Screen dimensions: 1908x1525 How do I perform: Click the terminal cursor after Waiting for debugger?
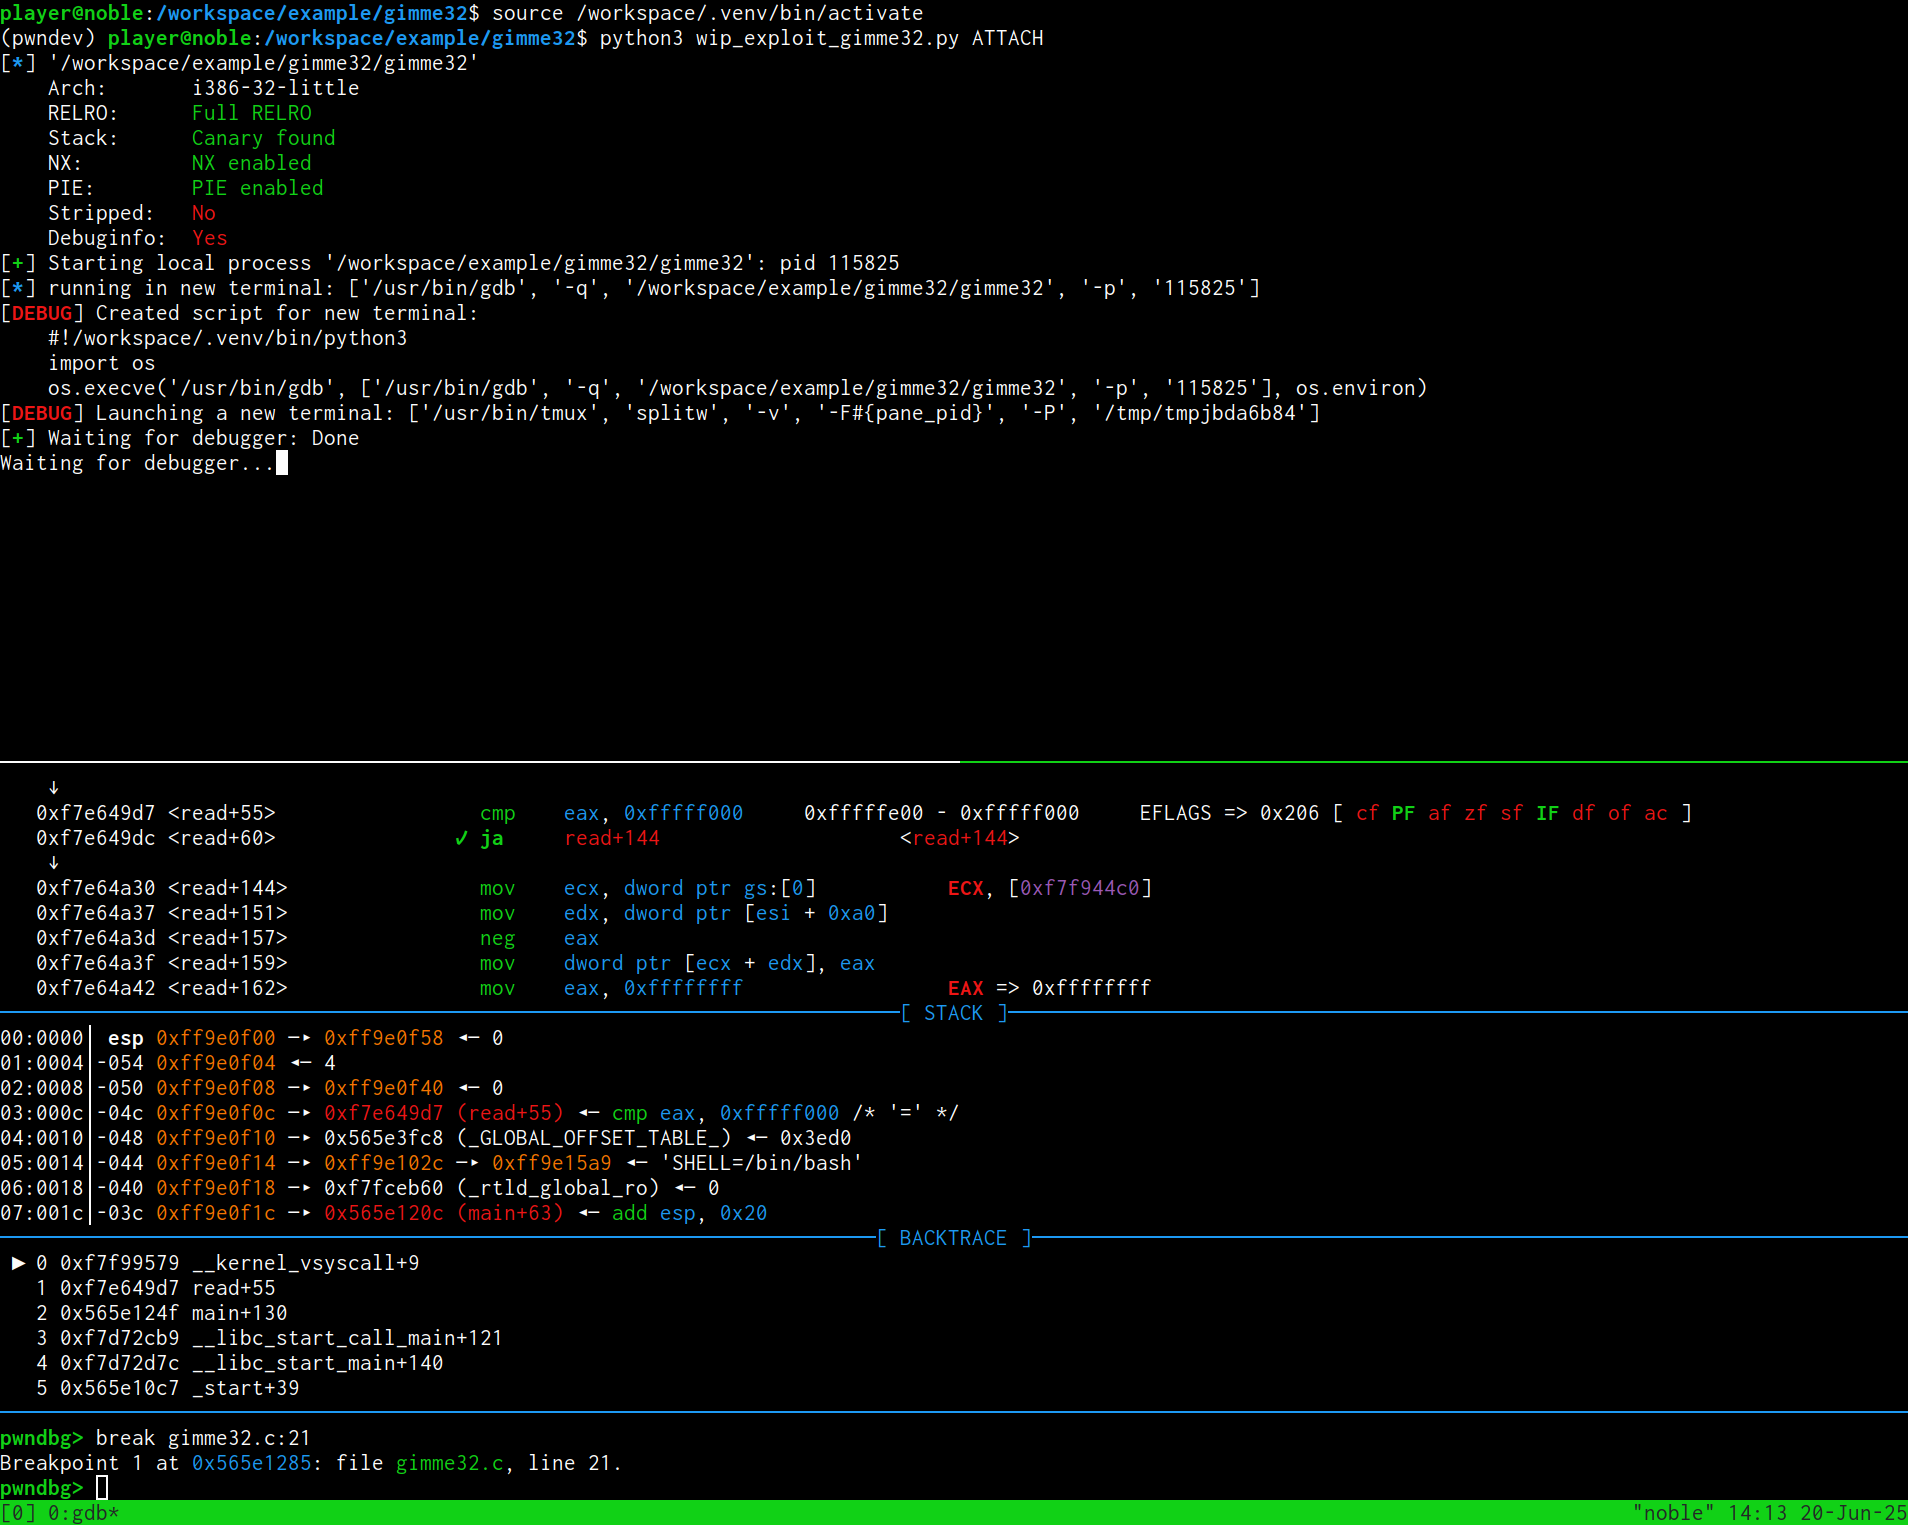tap(282, 463)
